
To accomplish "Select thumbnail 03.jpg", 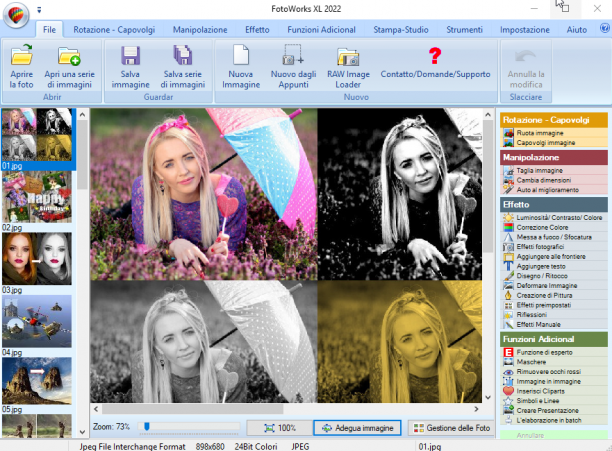I will 37,259.
